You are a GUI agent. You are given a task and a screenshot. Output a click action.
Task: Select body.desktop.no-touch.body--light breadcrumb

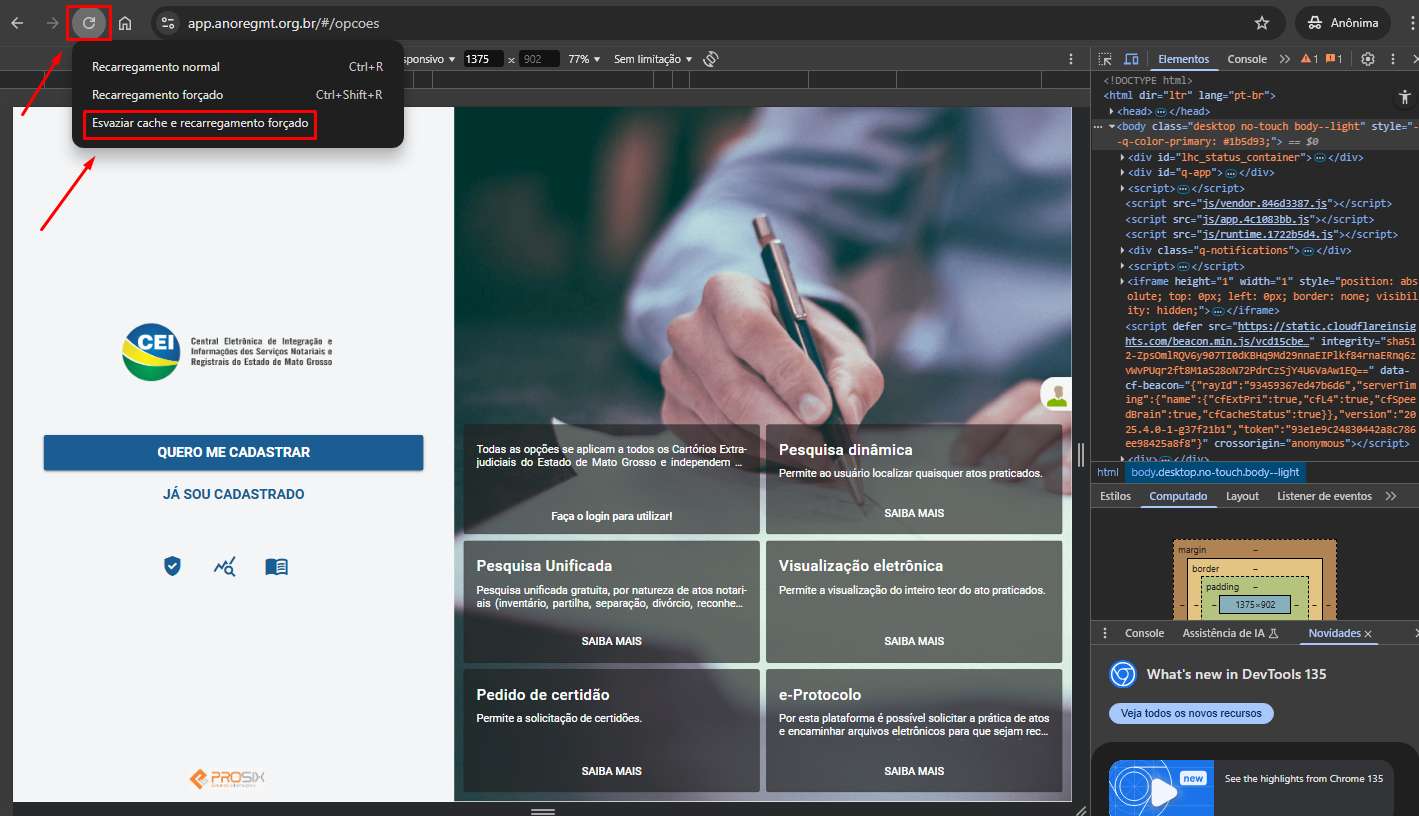[1215, 472]
